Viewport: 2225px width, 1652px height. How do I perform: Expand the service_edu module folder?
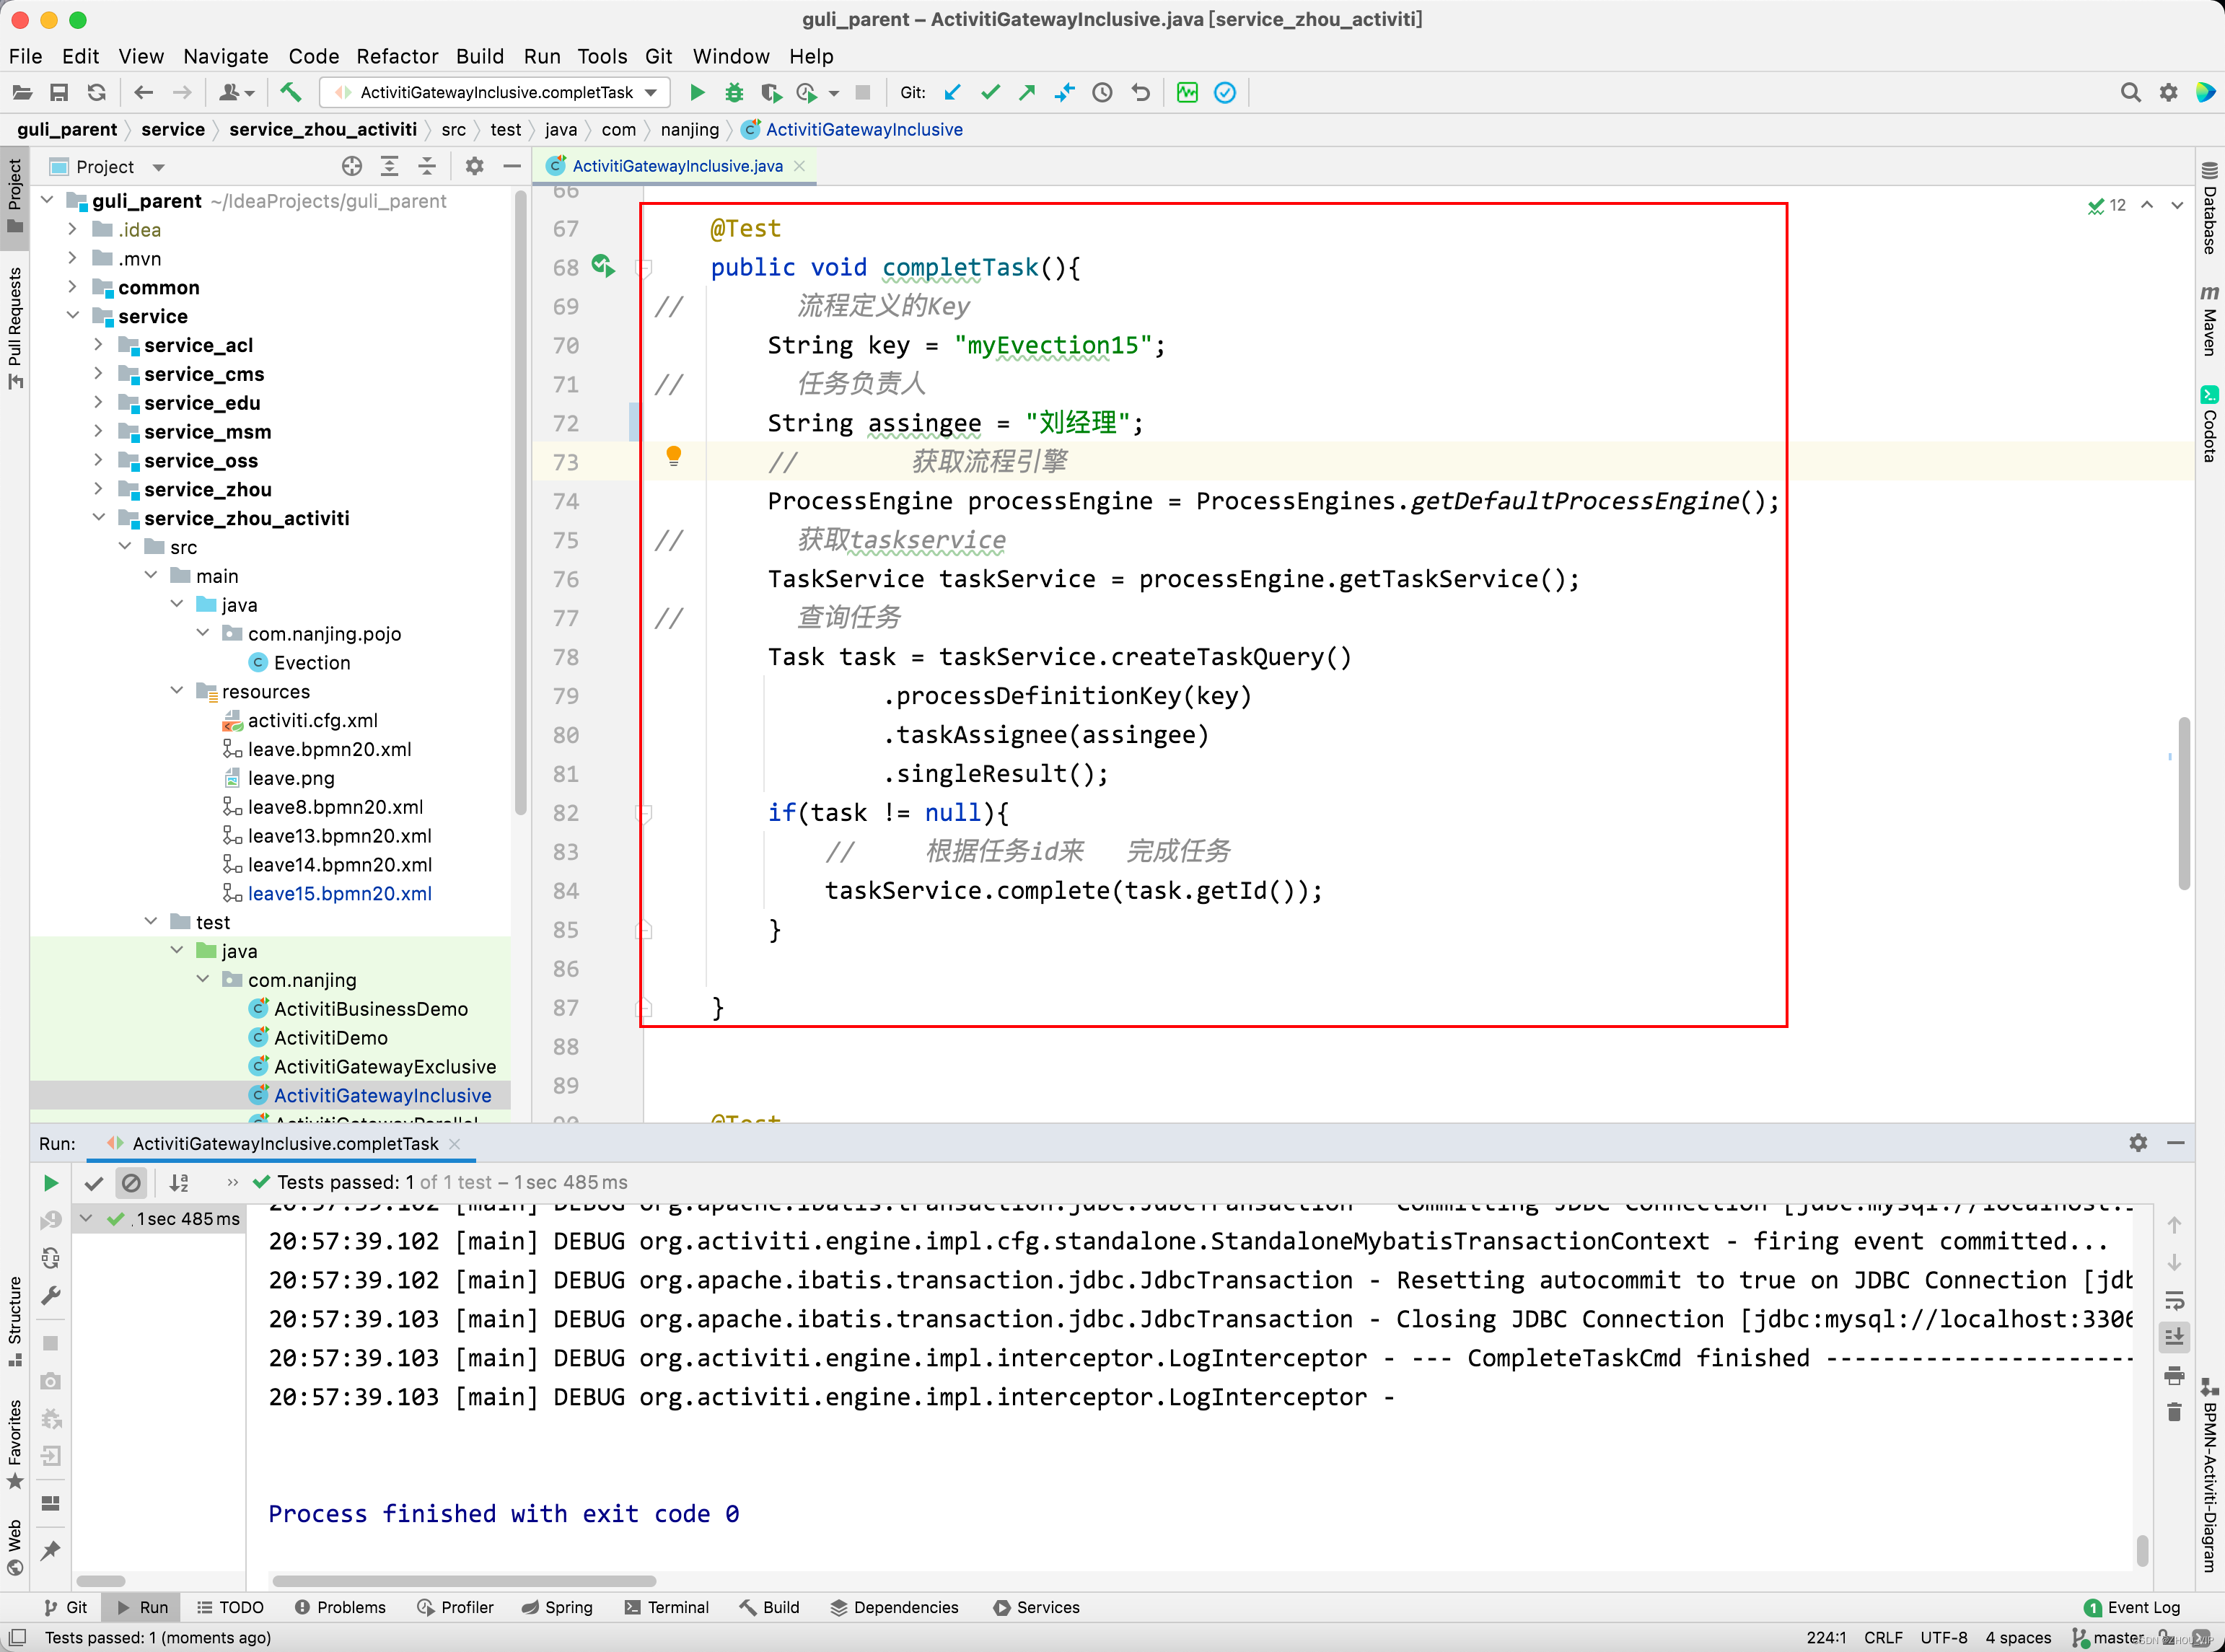point(98,403)
